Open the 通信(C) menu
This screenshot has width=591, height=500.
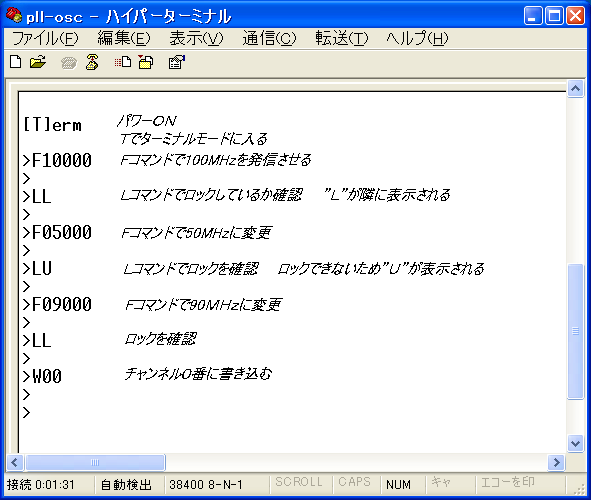click(269, 38)
